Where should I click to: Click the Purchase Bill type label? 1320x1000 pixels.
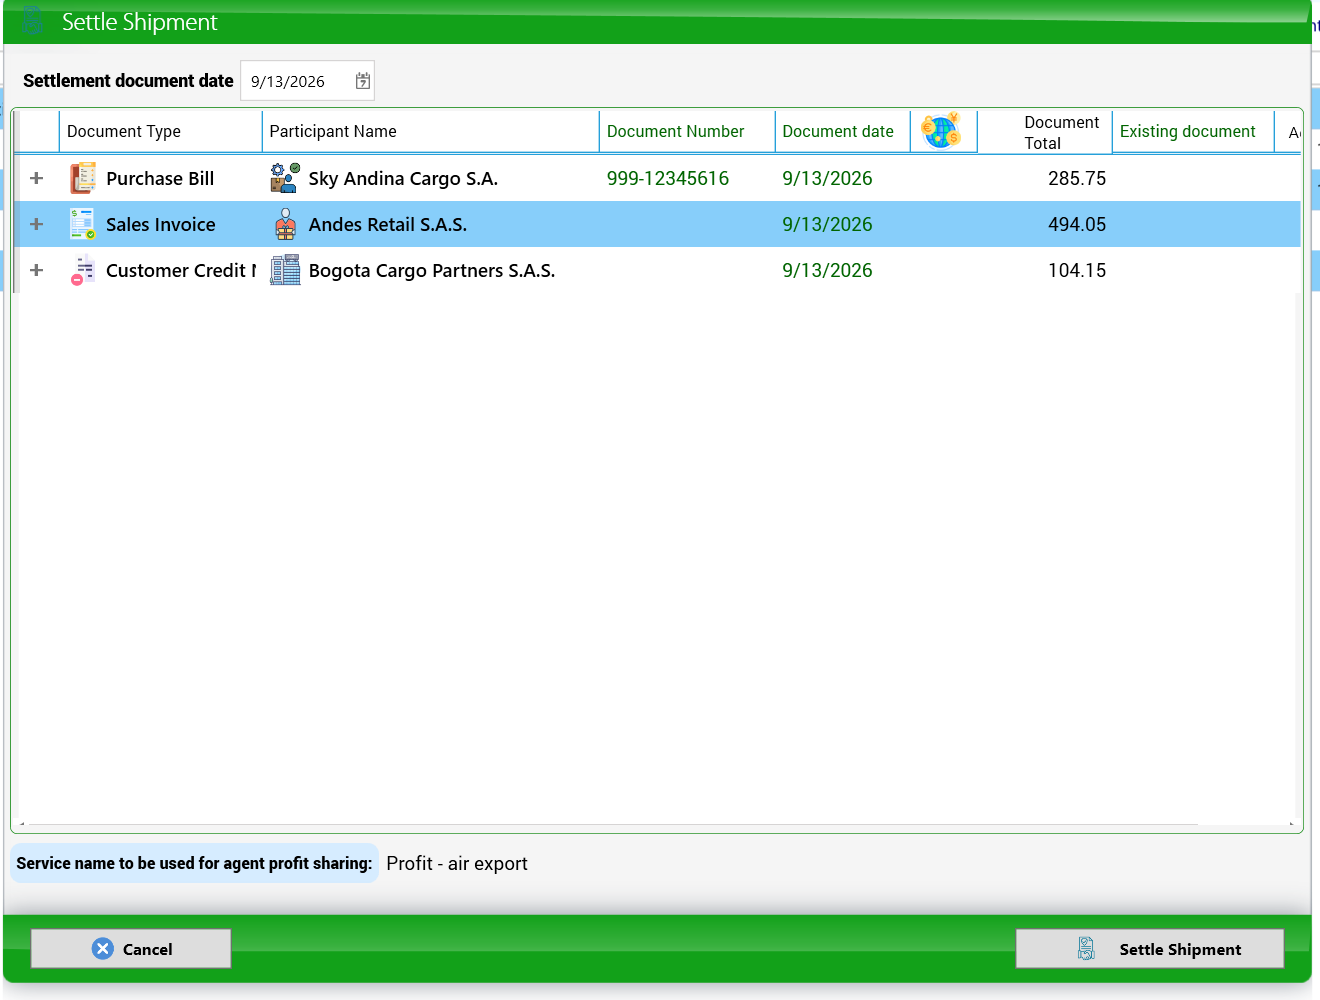[160, 178]
